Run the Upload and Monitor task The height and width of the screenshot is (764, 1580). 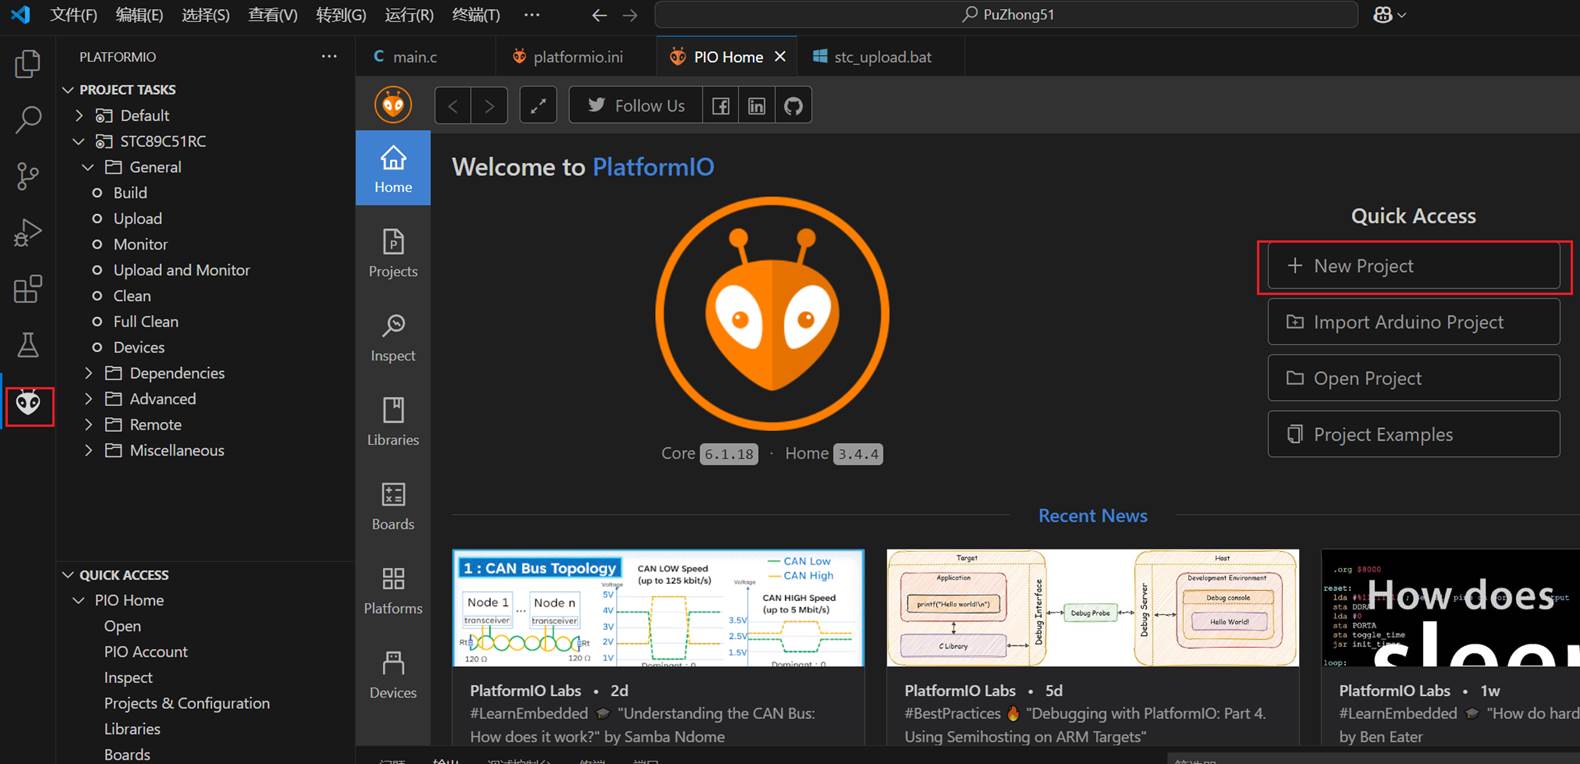pyautogui.click(x=181, y=270)
